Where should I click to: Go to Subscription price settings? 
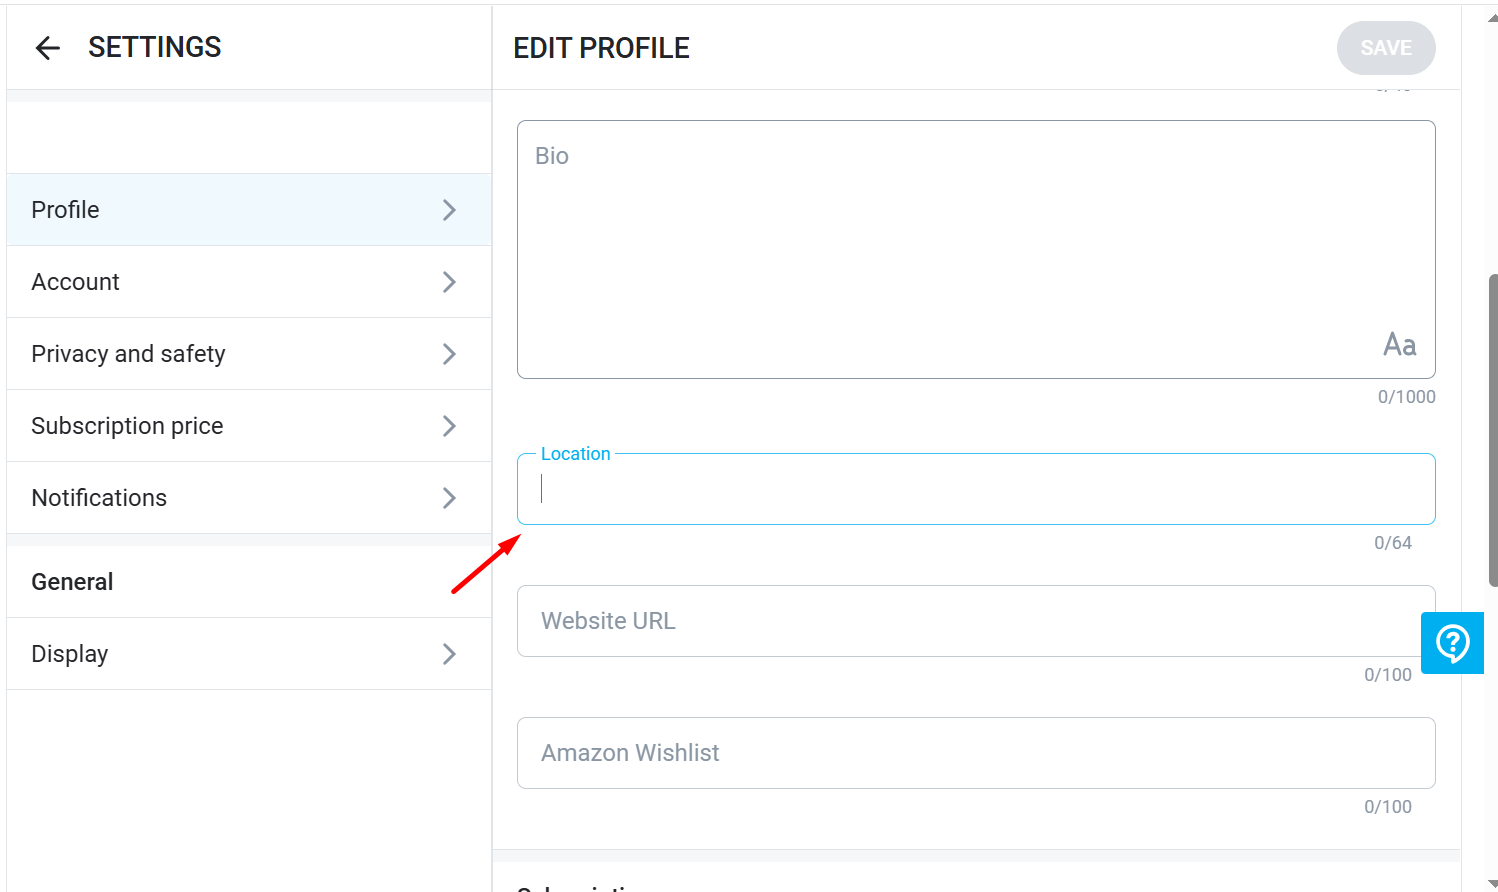point(249,426)
